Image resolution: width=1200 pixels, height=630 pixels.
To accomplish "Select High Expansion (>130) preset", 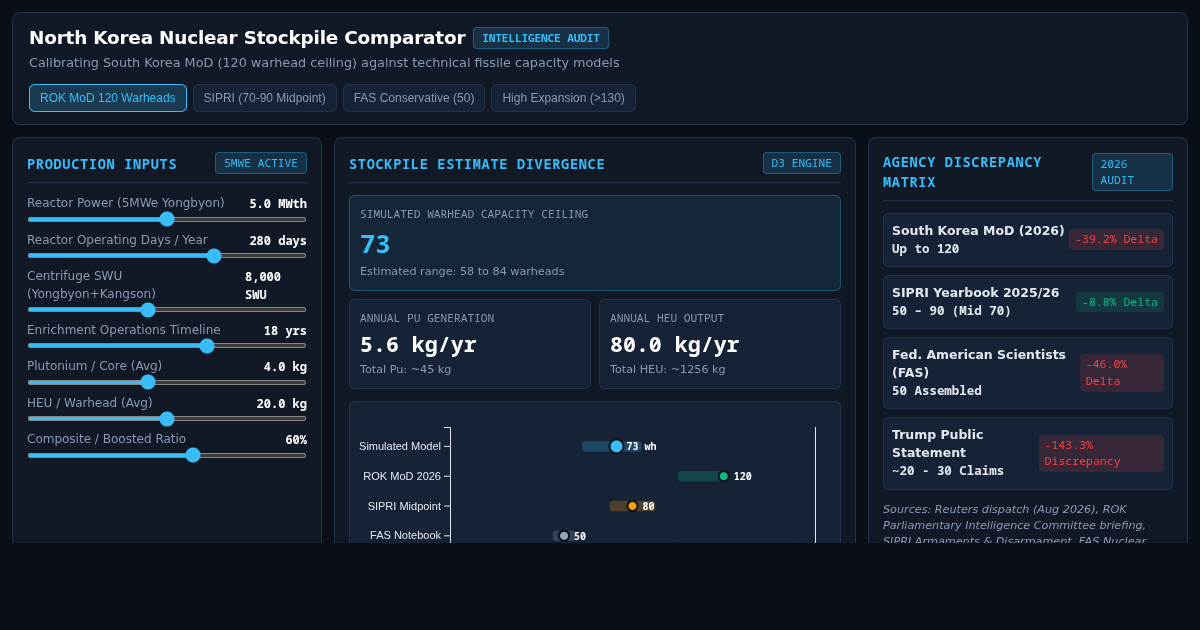I will (x=563, y=98).
